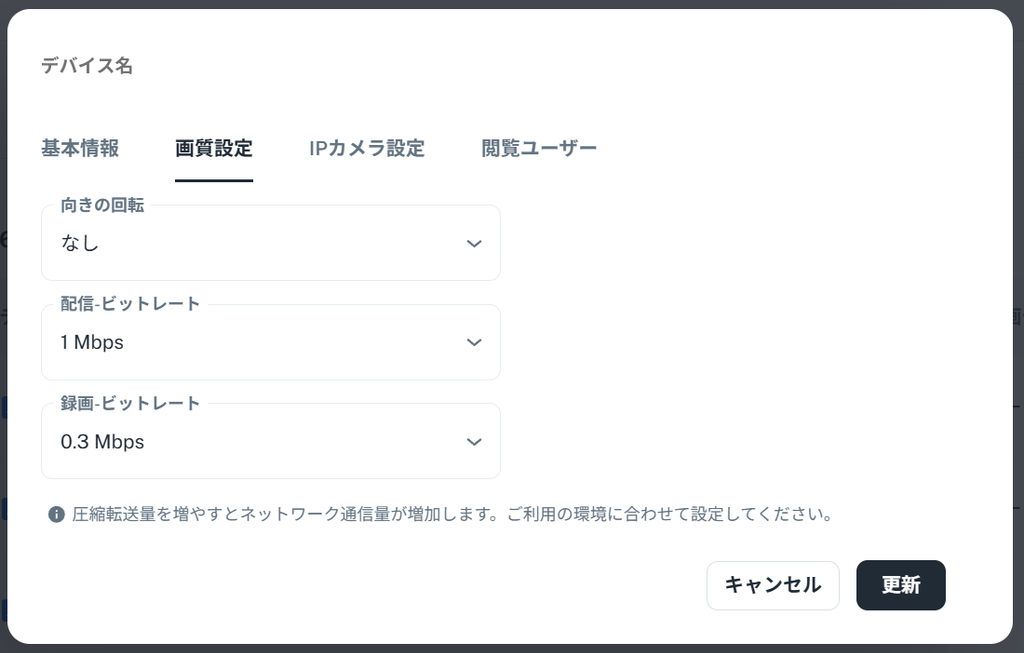Click the デバイス名 dialog title

[87, 66]
